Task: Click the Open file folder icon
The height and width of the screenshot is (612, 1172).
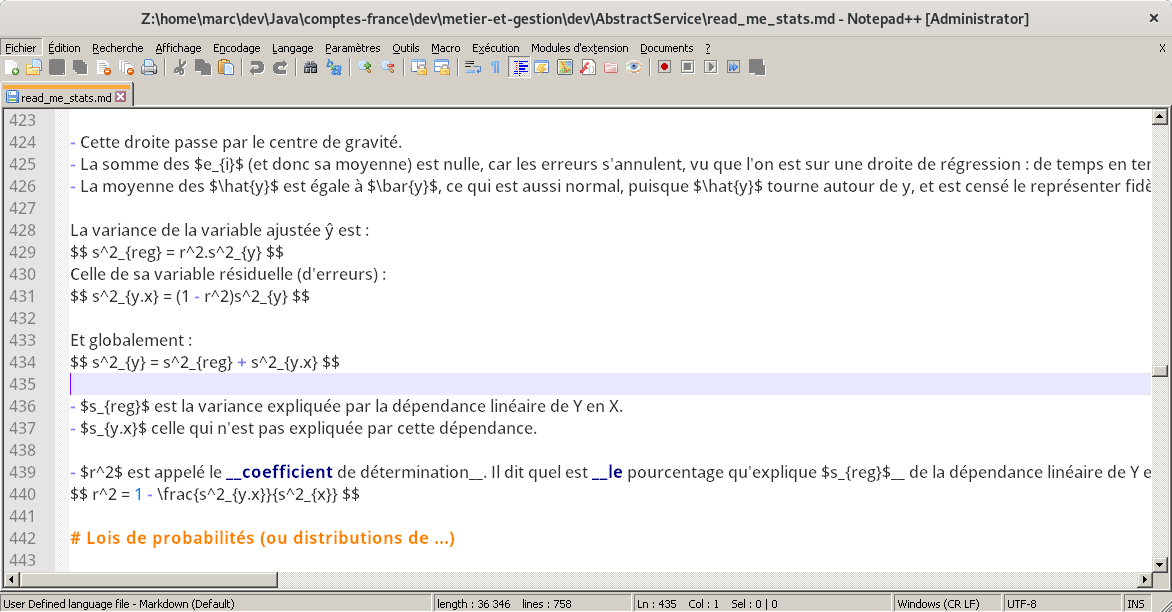Action: pyautogui.click(x=34, y=67)
